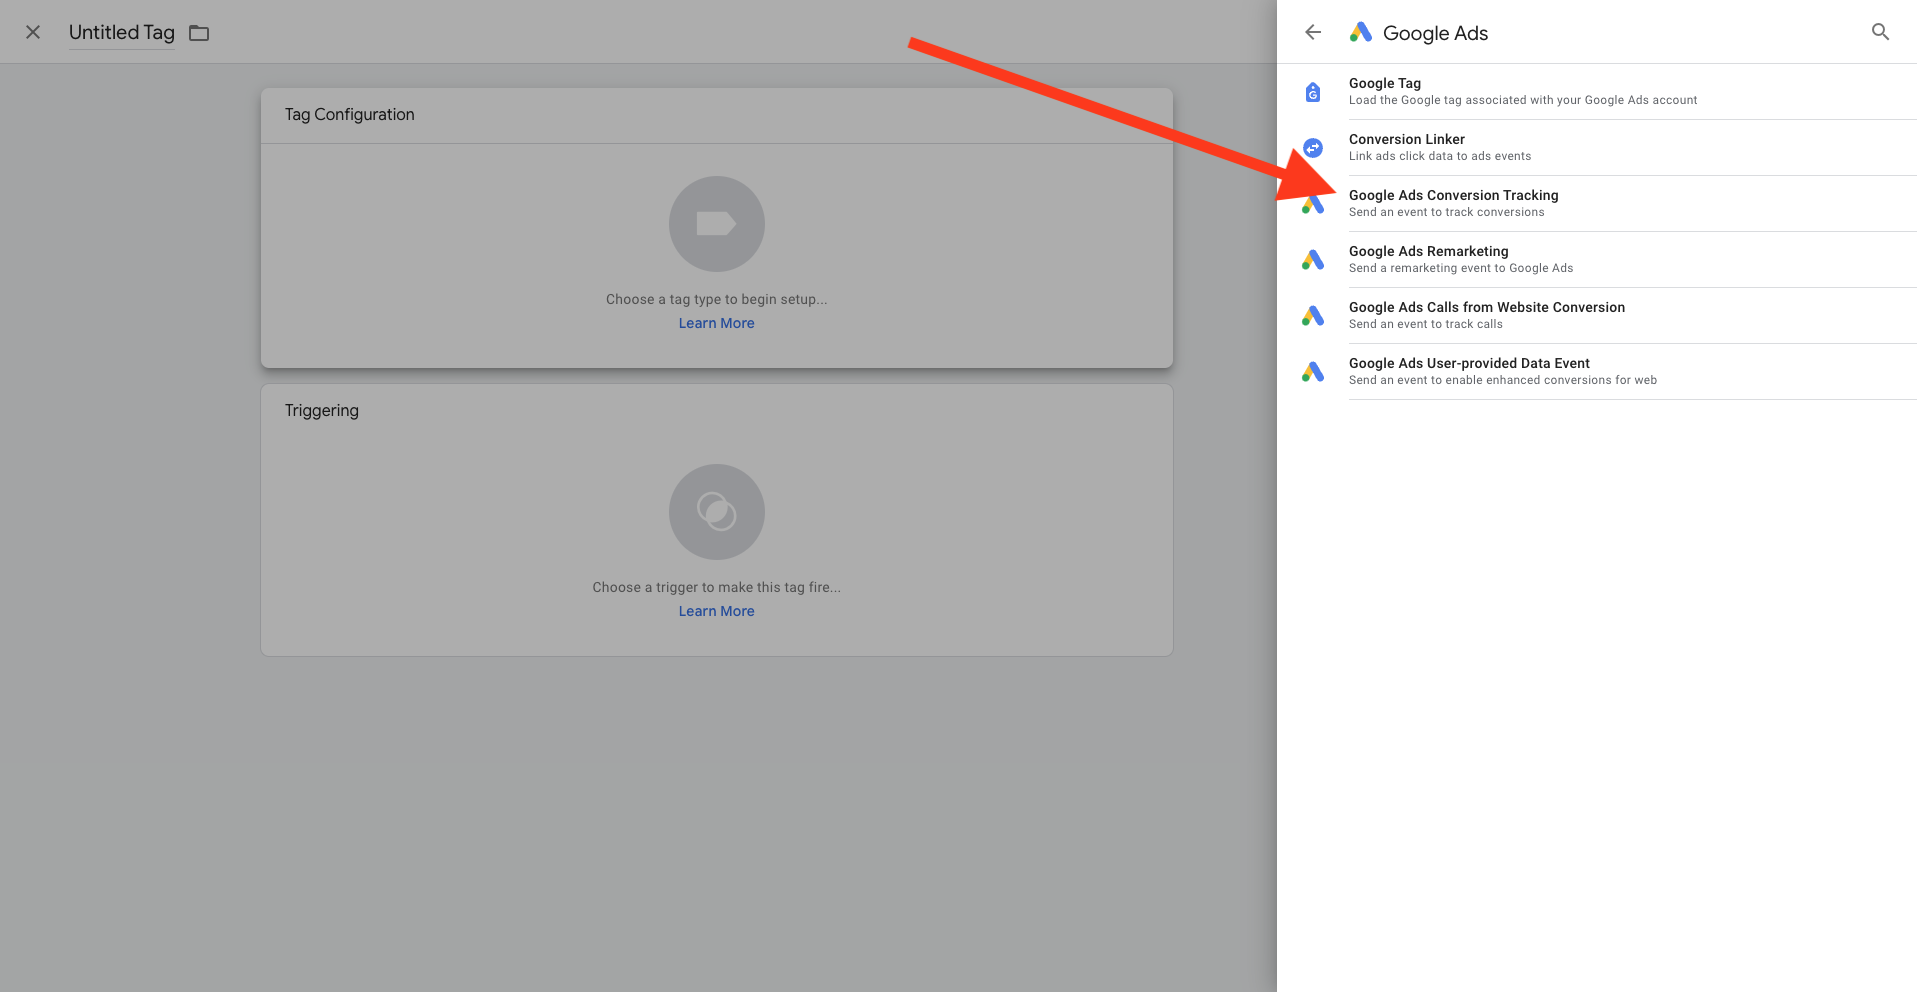Open search in the Google Ads panel

1880,32
